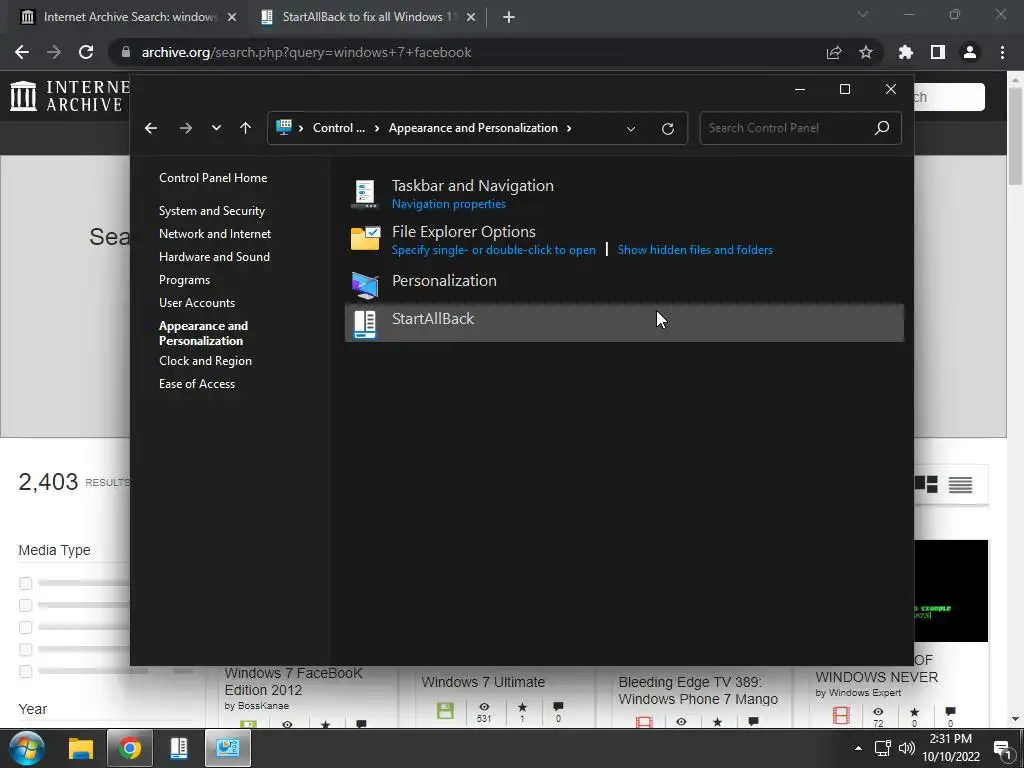
Task: Share this page via Chrome share icon
Action: pyautogui.click(x=834, y=52)
